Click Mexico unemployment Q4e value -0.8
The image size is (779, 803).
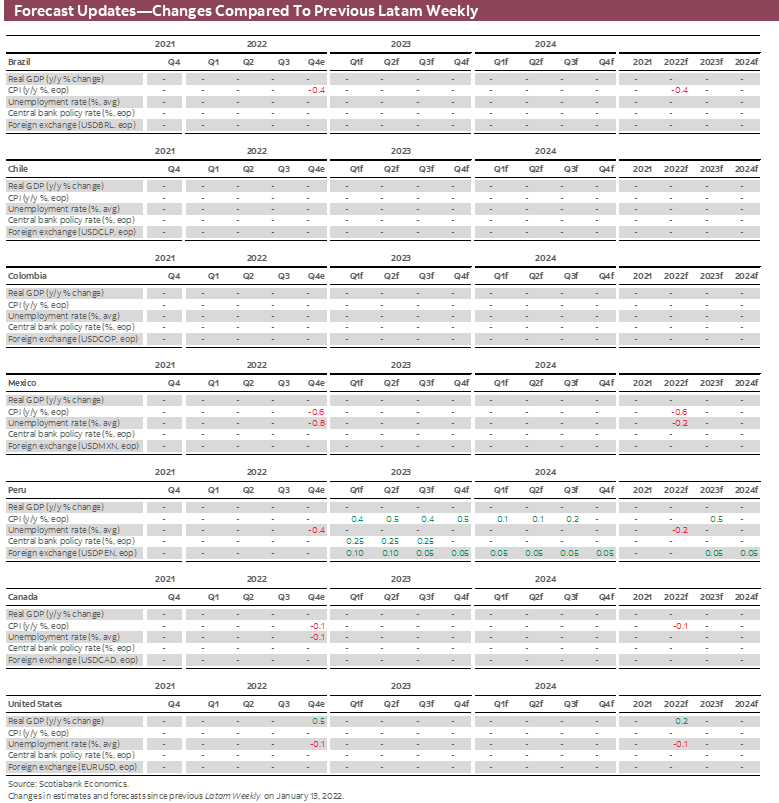[x=317, y=424]
